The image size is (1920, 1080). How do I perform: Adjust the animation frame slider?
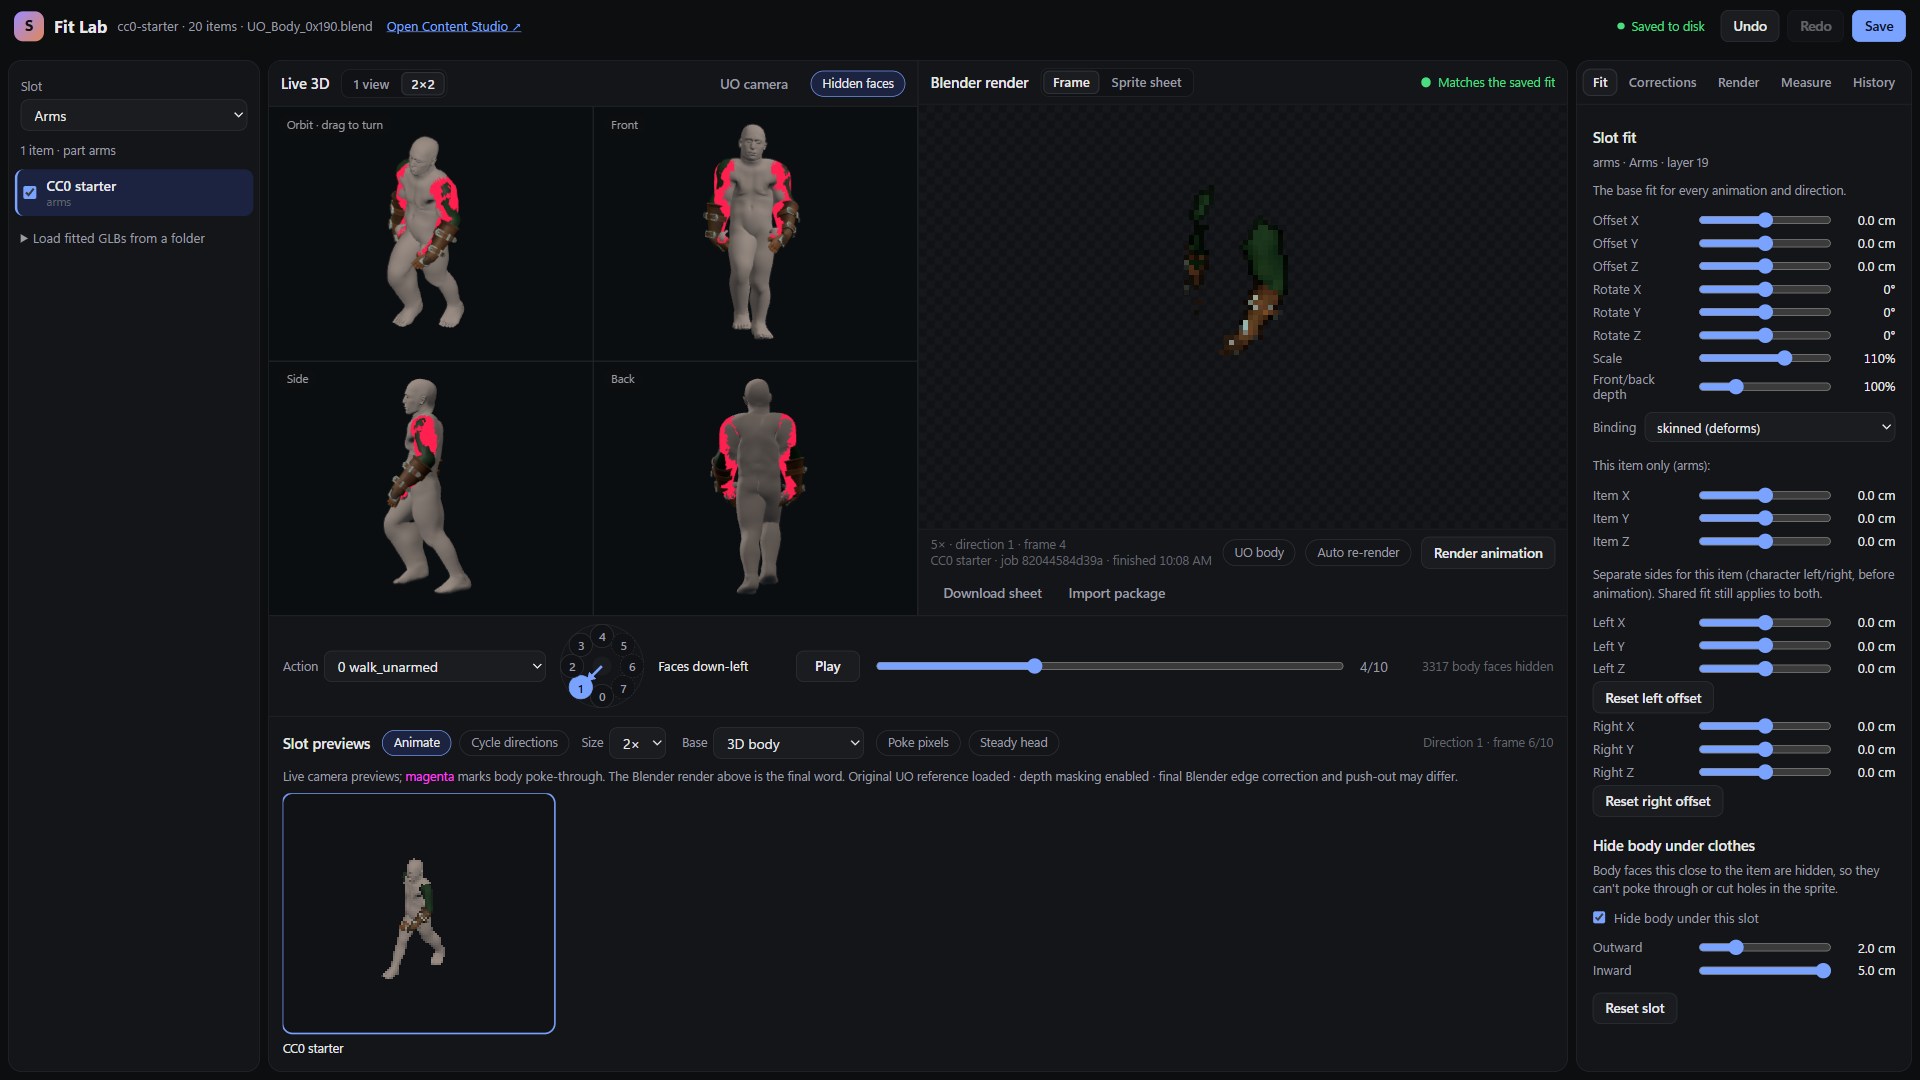1109,666
